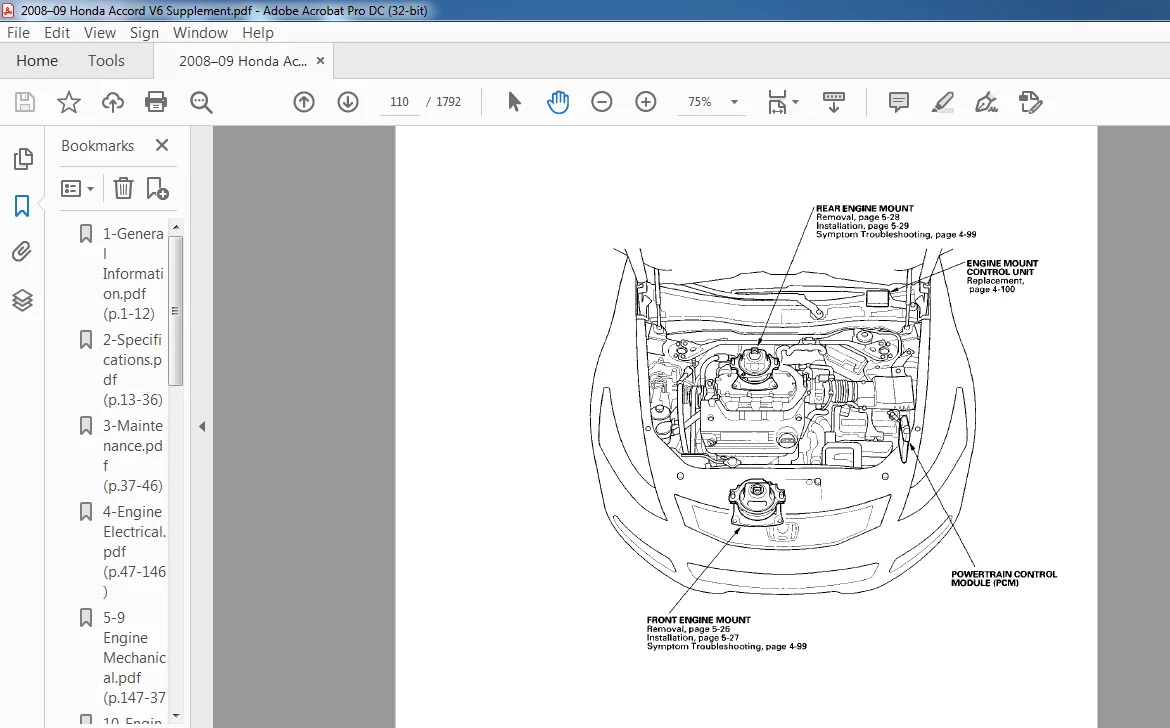
Task: Open bookmark 2-Specifications.pdf
Action: [x=132, y=370]
